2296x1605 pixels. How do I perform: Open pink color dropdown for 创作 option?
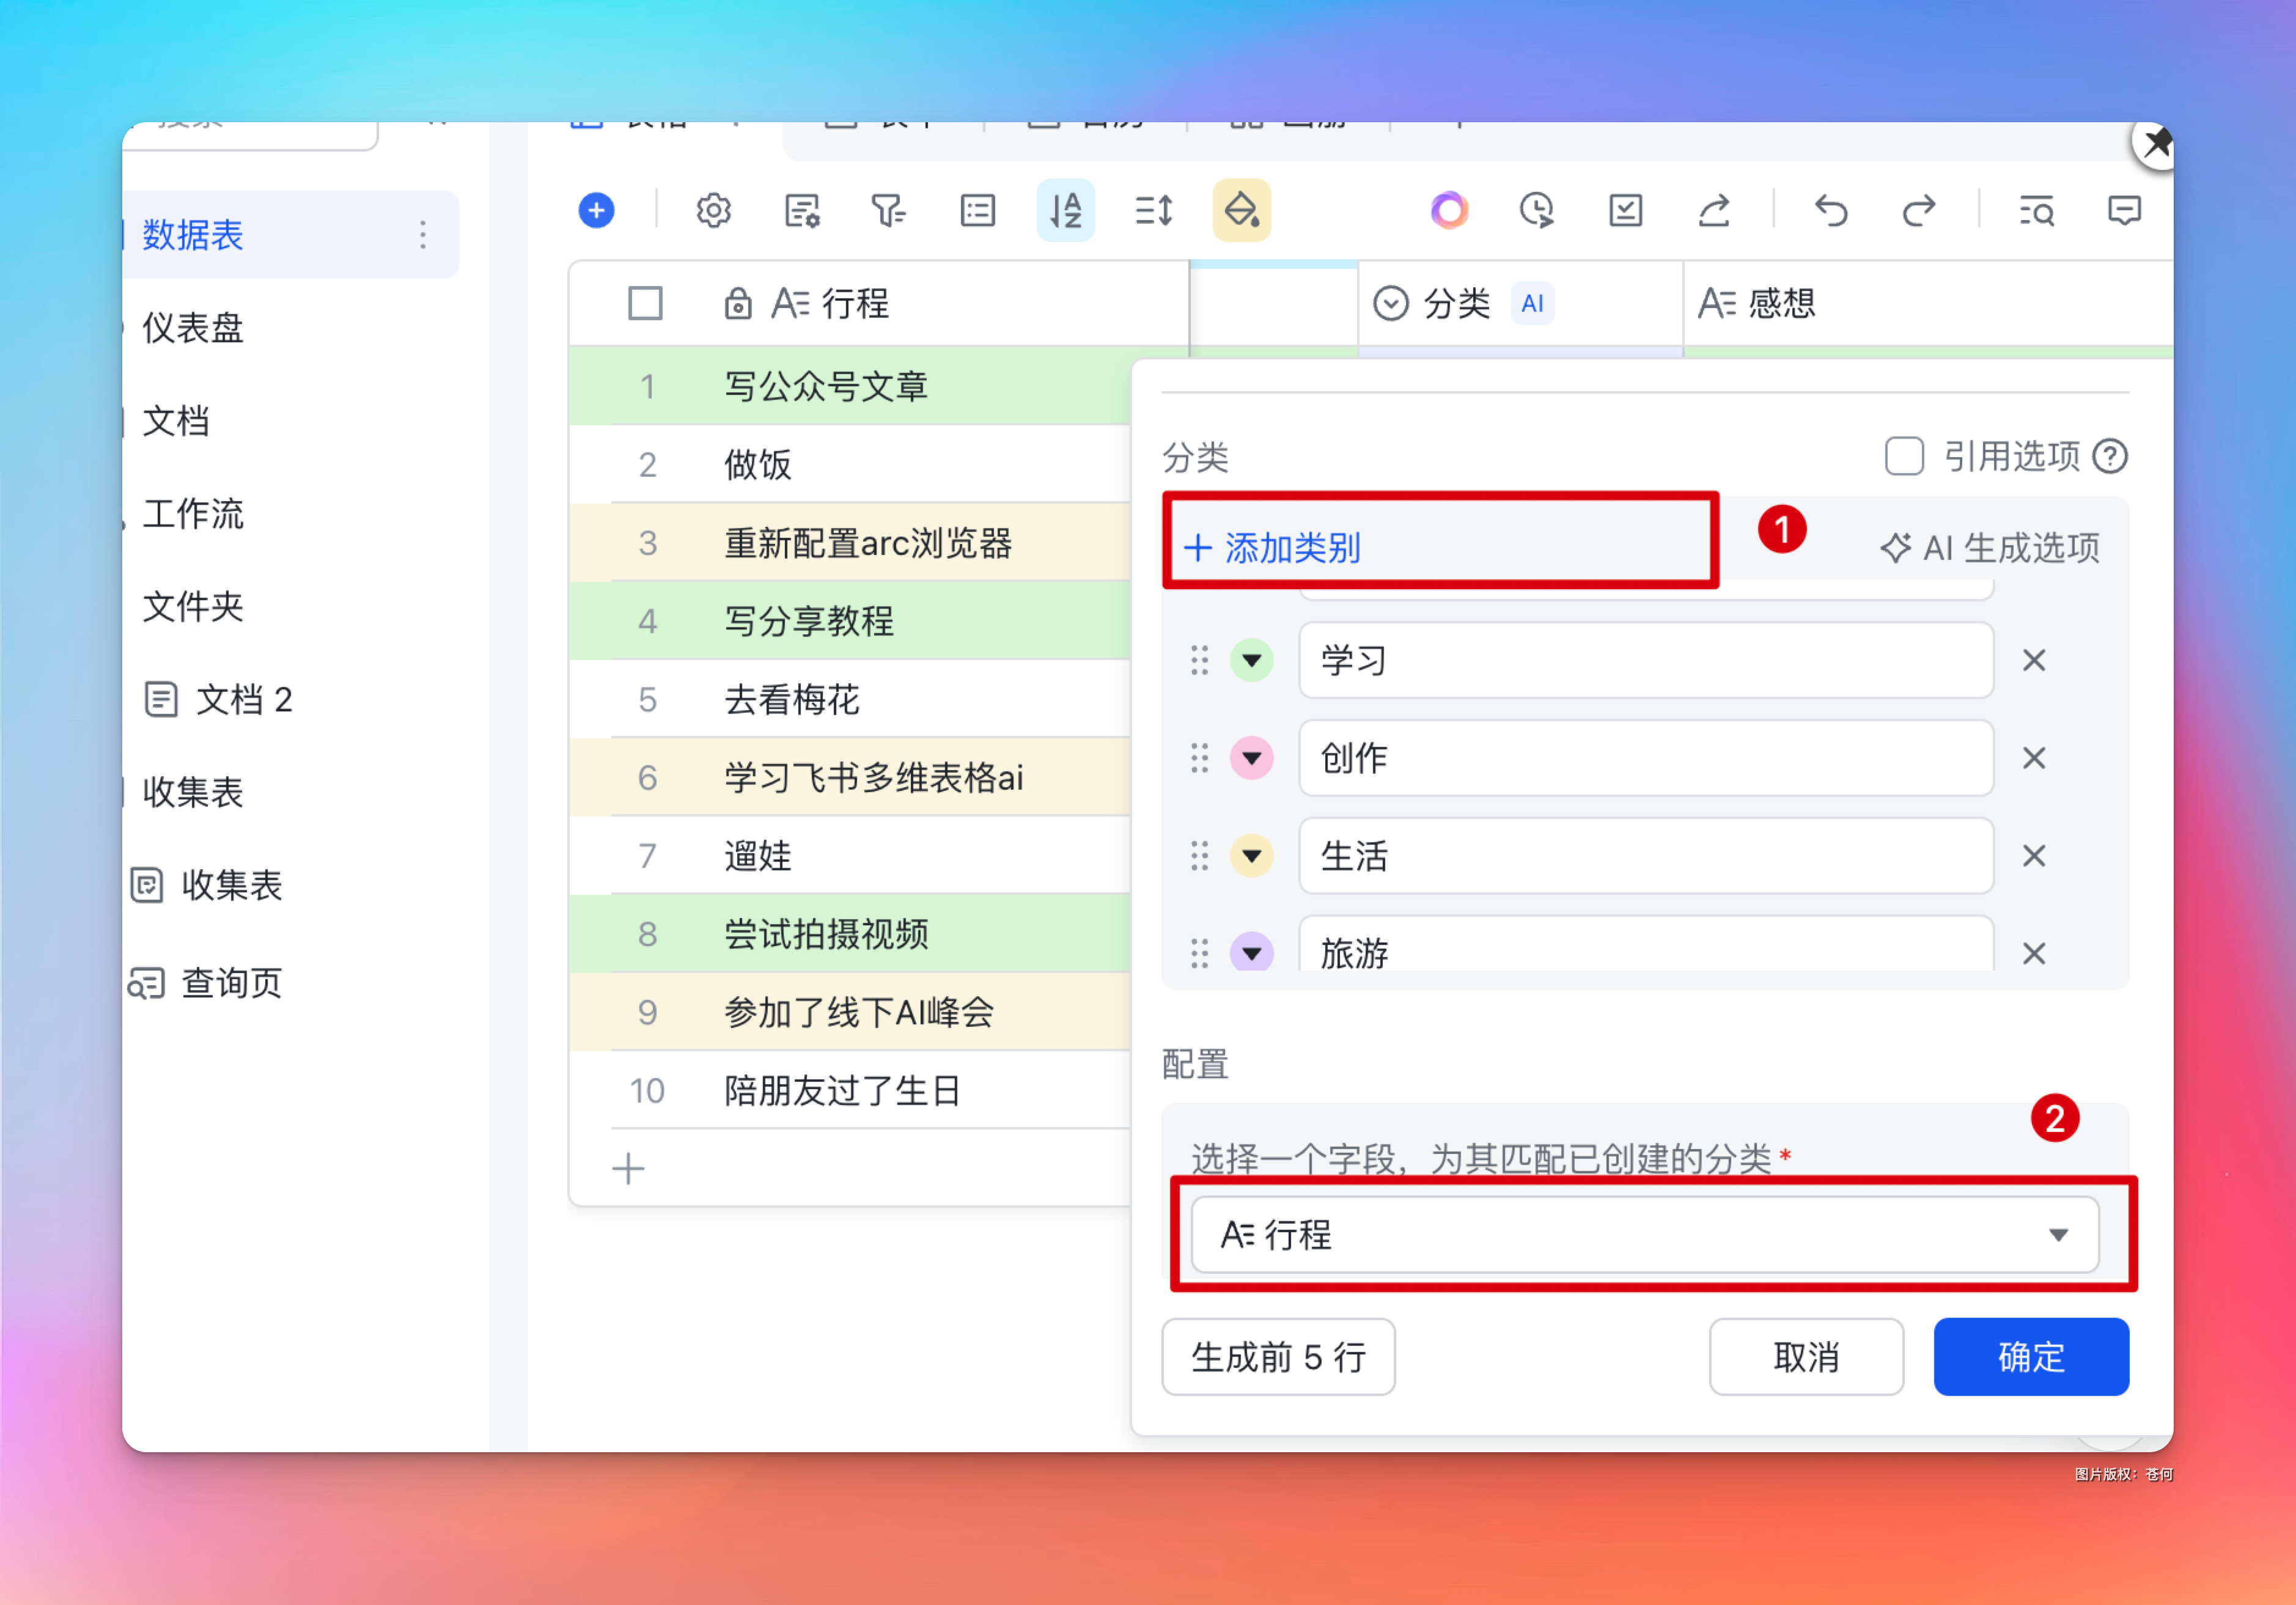pyautogui.click(x=1251, y=758)
